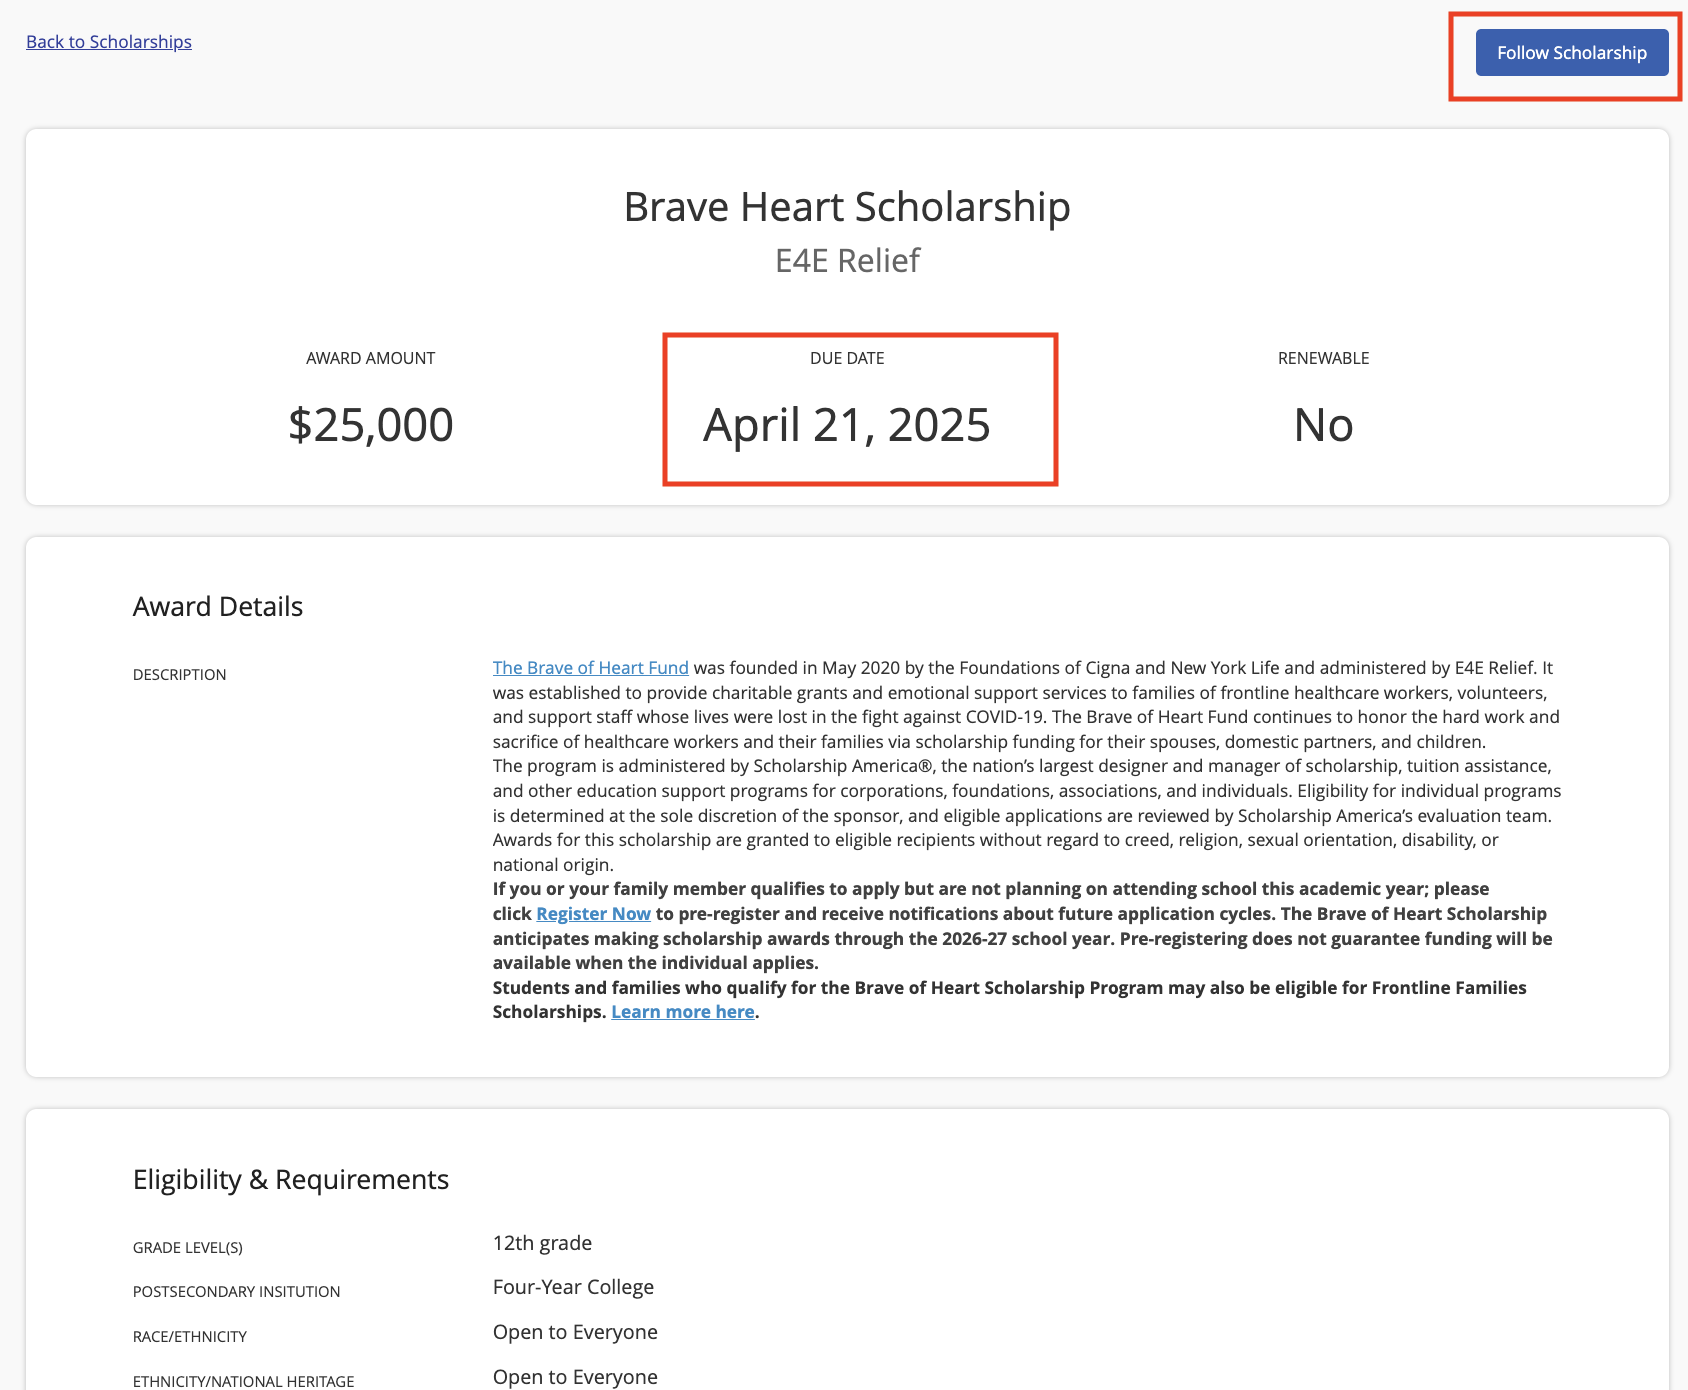
Task: Click Open to Everyone beside ETHNICITY/NATIONAL HERITAGE
Action: coord(576,1377)
